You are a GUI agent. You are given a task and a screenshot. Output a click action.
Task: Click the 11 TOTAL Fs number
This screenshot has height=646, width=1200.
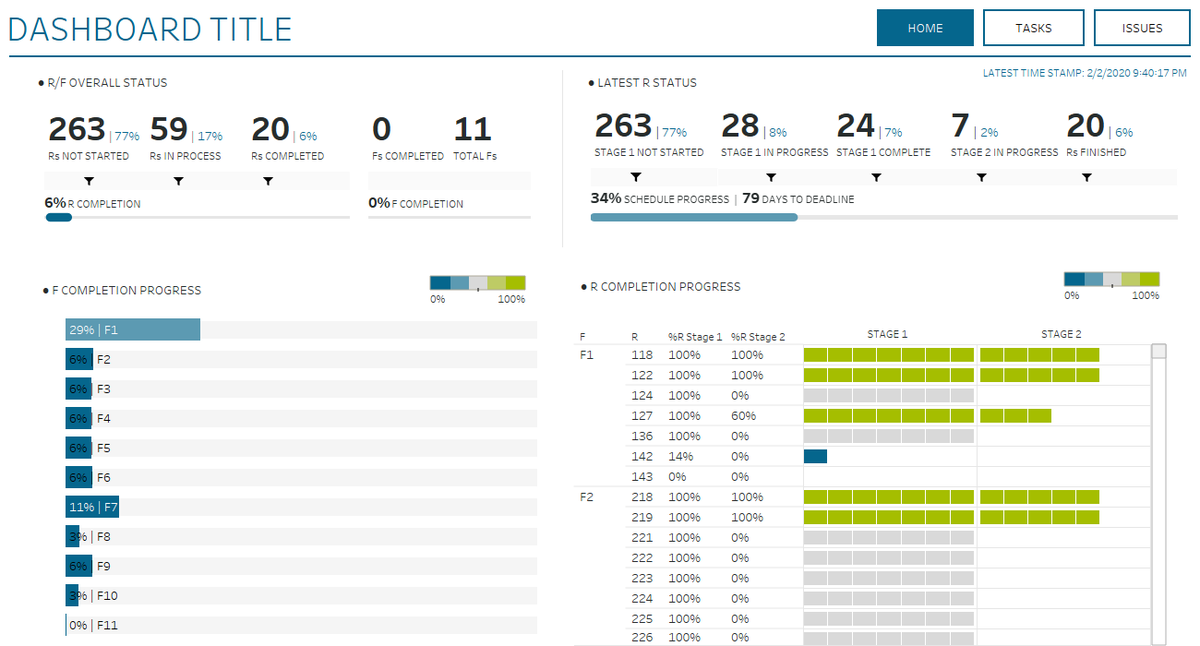(x=473, y=130)
